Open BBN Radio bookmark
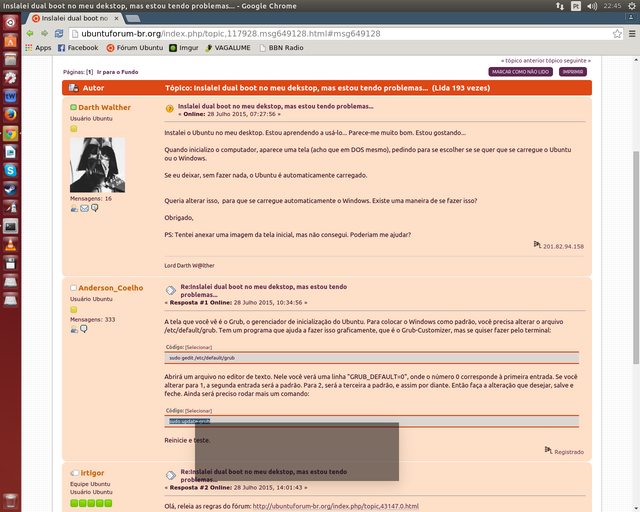The height and width of the screenshot is (512, 640). point(282,48)
